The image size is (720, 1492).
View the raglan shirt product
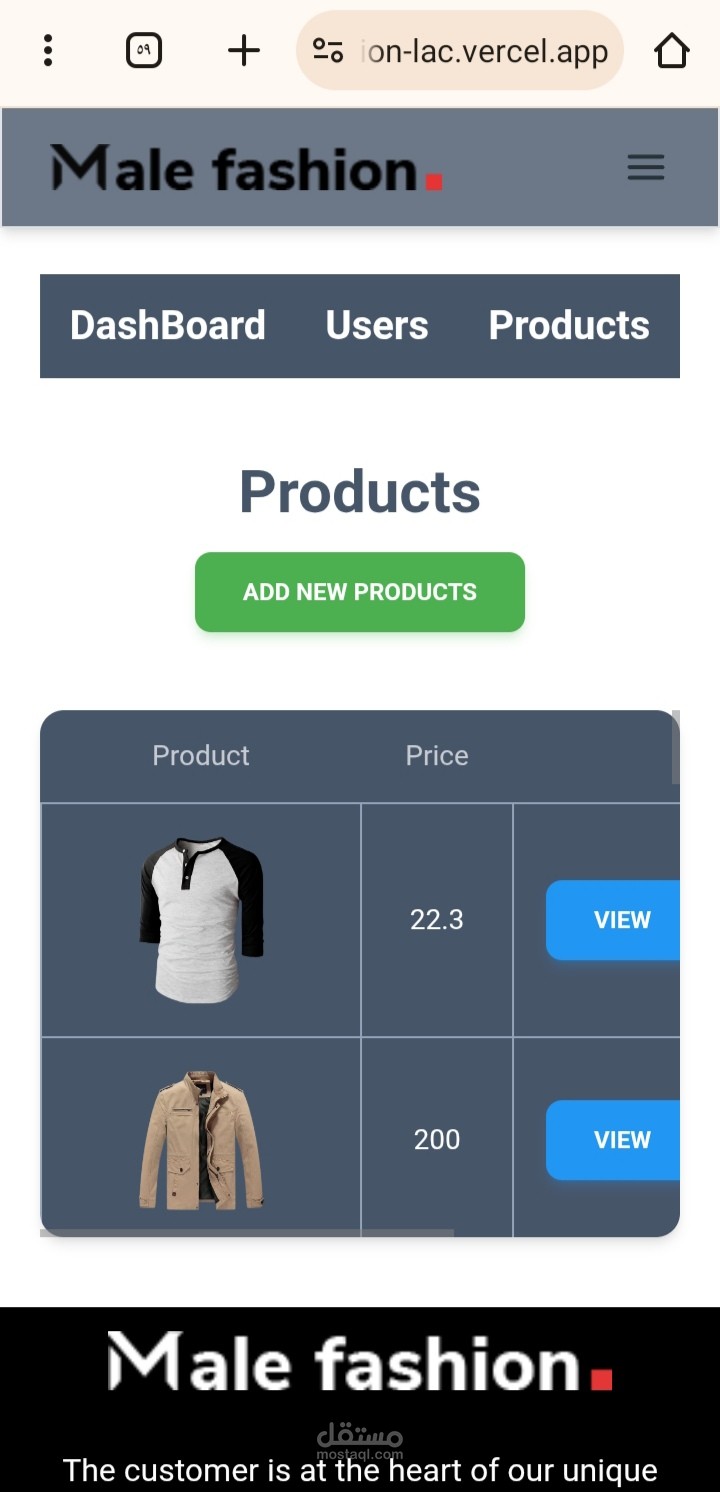pos(613,920)
